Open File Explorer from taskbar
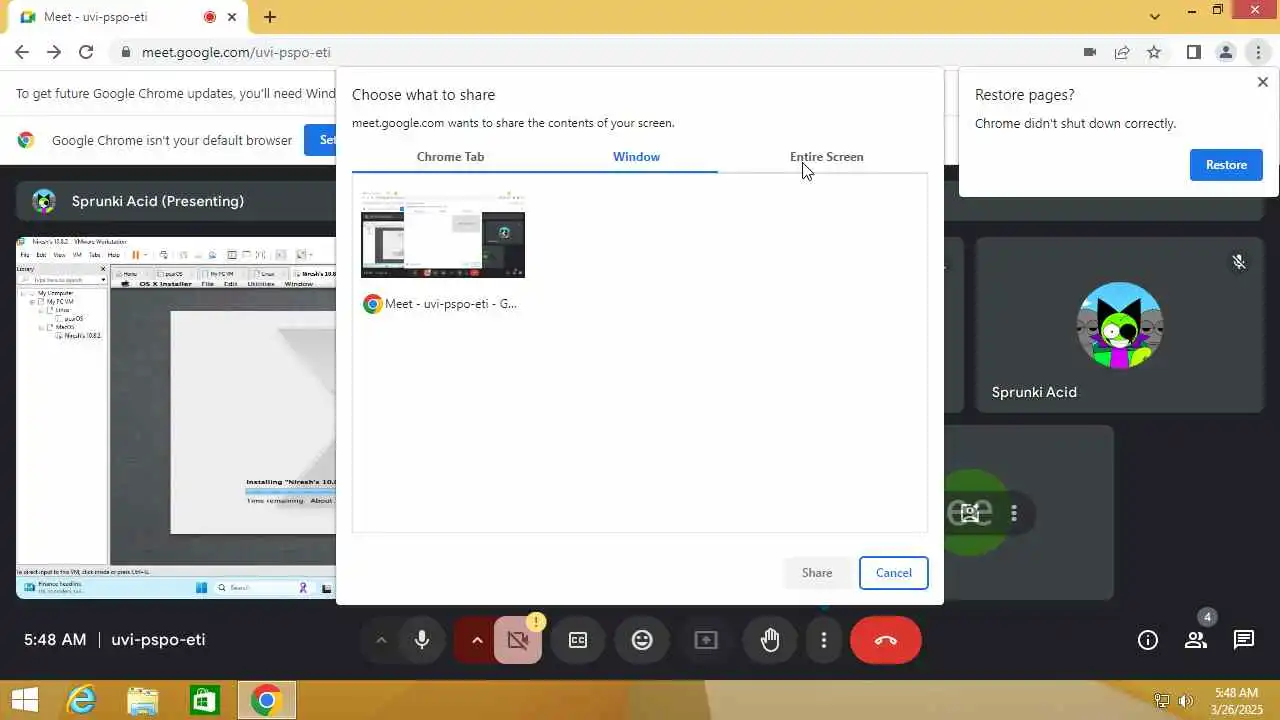The width and height of the screenshot is (1280, 720). click(x=143, y=701)
